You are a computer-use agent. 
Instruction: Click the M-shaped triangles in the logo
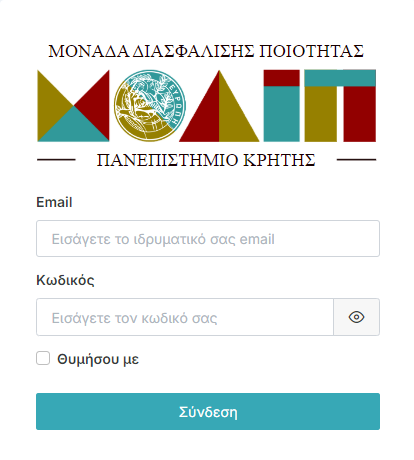(73, 106)
